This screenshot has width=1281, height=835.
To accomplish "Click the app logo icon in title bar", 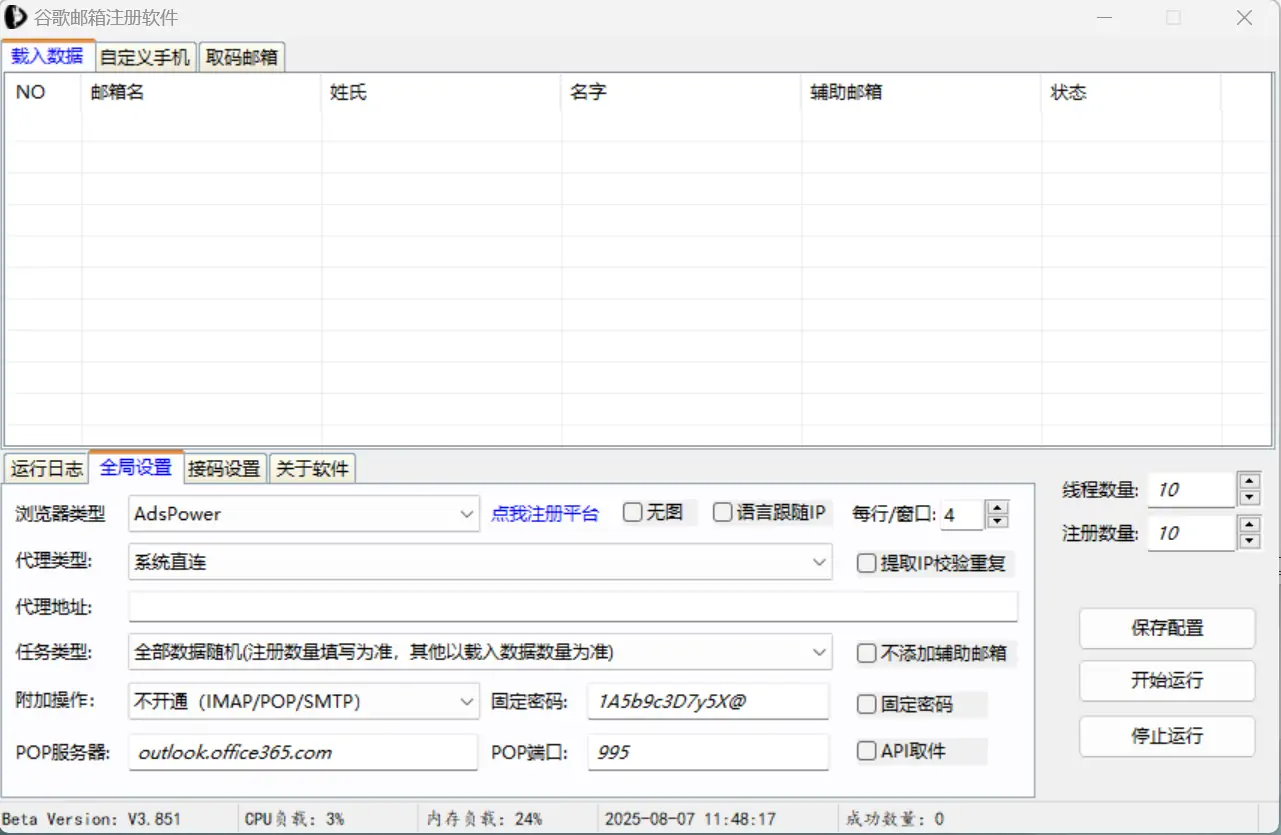I will (x=16, y=17).
